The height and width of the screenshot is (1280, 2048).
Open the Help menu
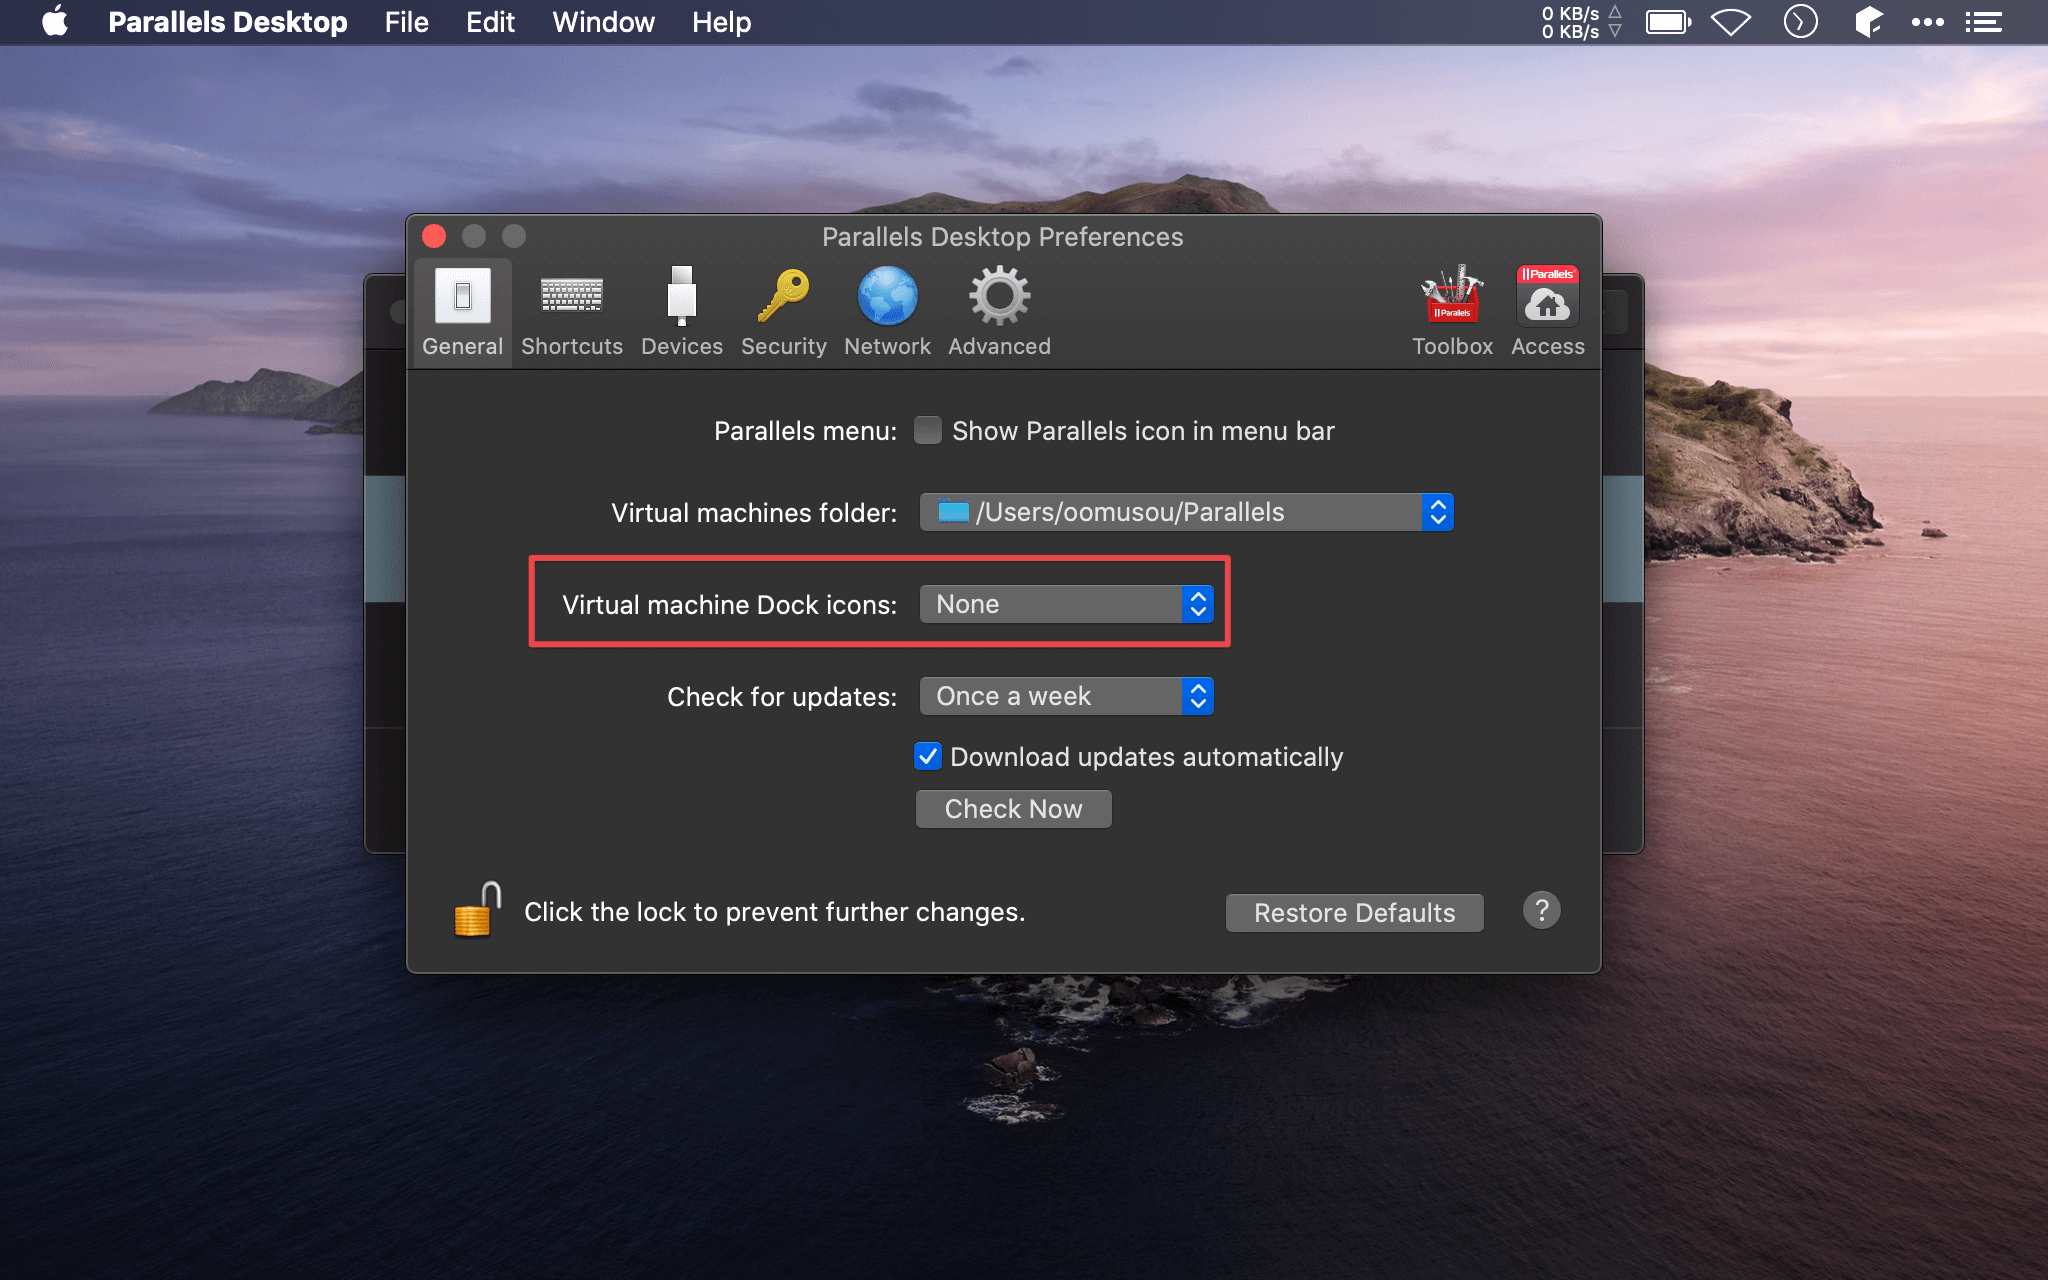pyautogui.click(x=721, y=22)
